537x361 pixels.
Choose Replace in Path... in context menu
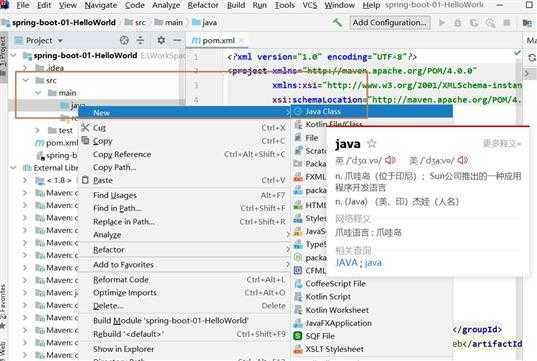pos(184,222)
